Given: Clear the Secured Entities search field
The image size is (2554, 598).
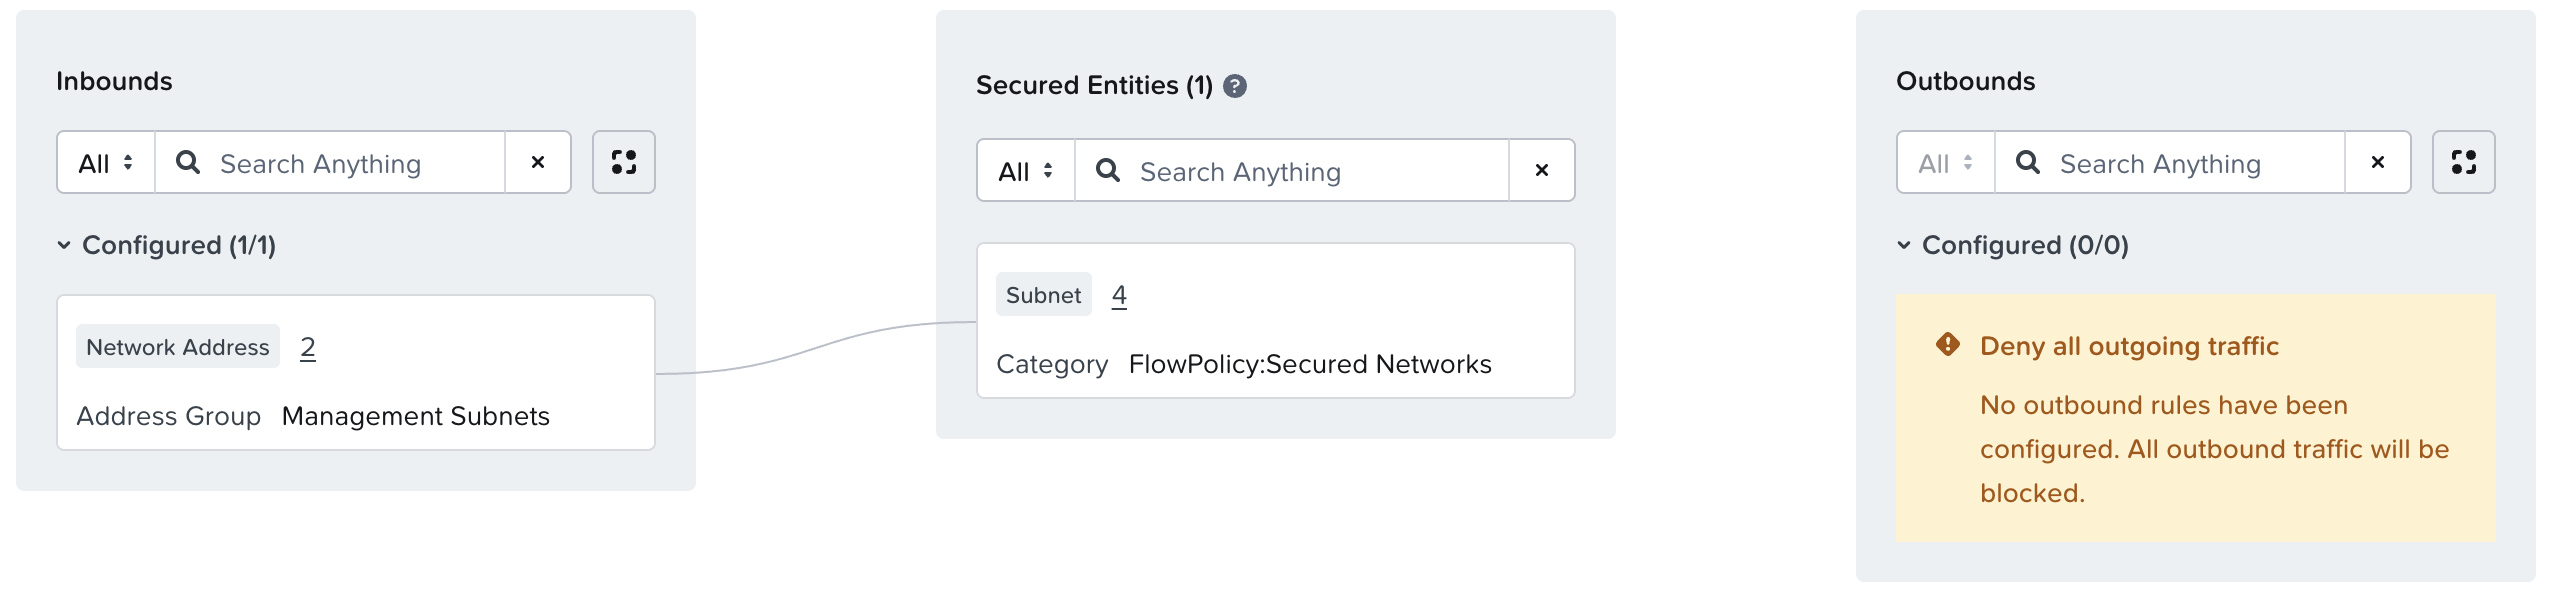Looking at the screenshot, I should pyautogui.click(x=1541, y=170).
